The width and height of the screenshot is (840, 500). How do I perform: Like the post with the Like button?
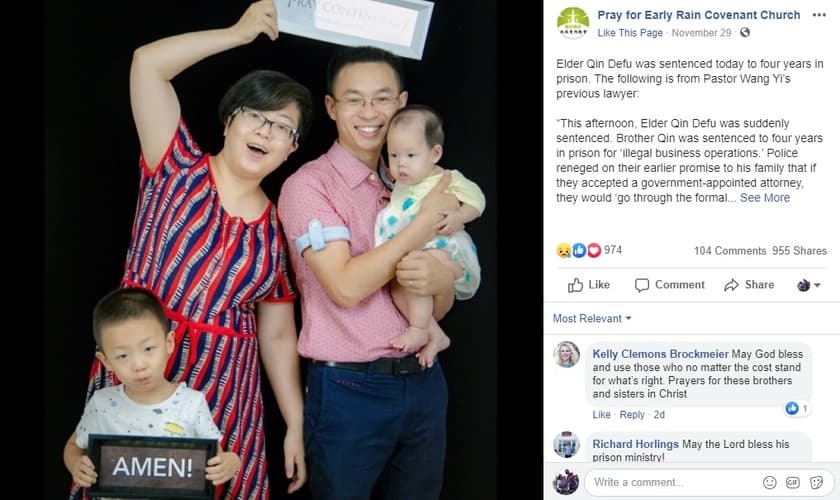[589, 285]
